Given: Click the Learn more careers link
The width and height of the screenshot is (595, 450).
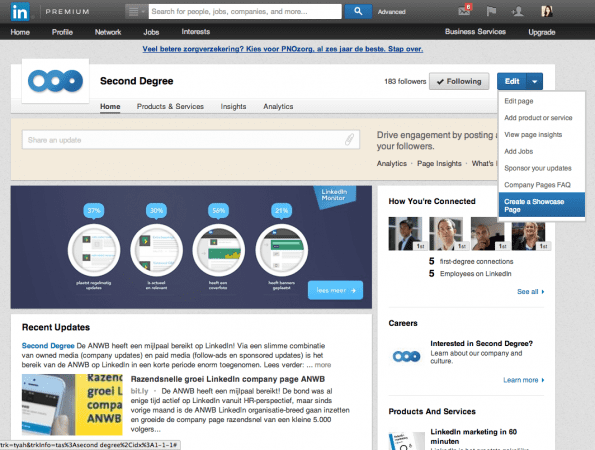Looking at the screenshot, I should click(x=524, y=380).
